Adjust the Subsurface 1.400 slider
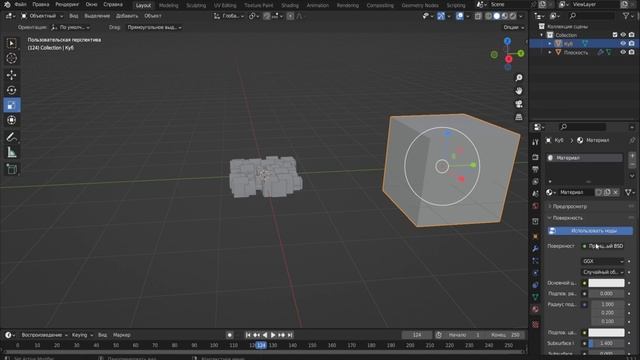Image resolution: width=640 pixels, height=360 pixels. (606, 343)
